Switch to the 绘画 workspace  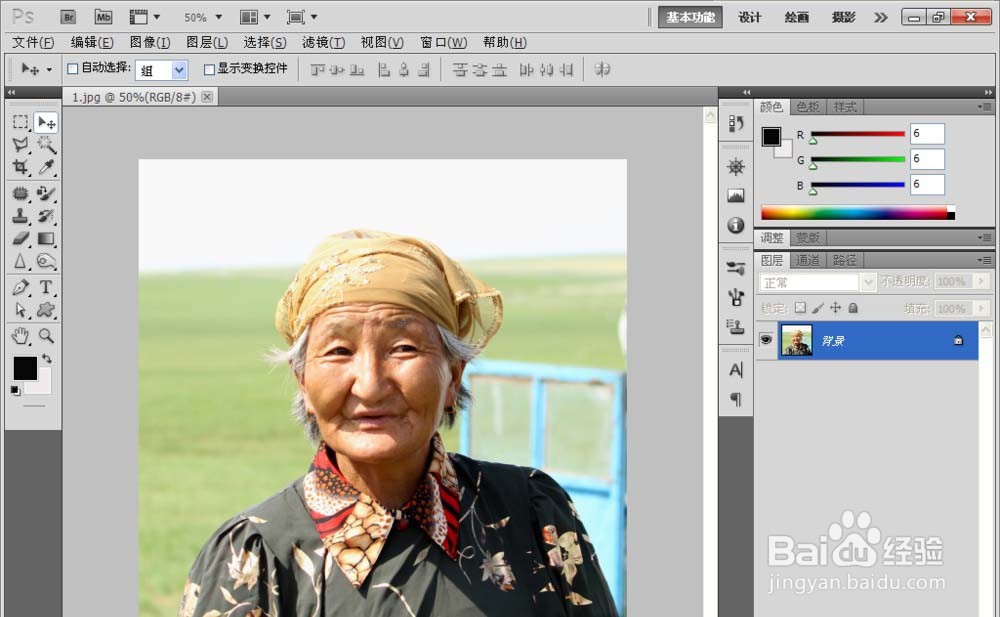[797, 17]
